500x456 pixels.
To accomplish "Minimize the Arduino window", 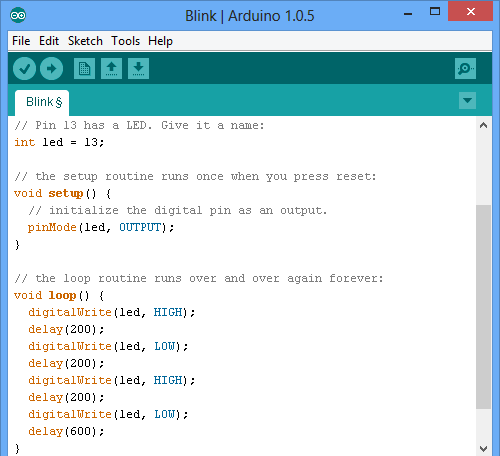I will pos(408,13).
